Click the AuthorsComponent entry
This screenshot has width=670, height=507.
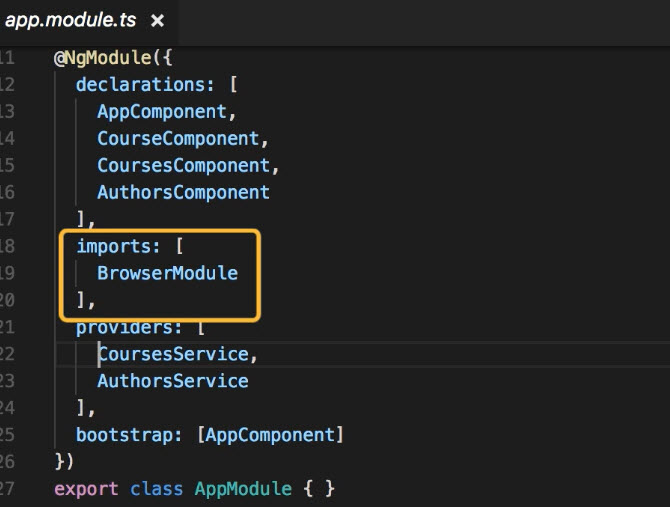(x=183, y=192)
